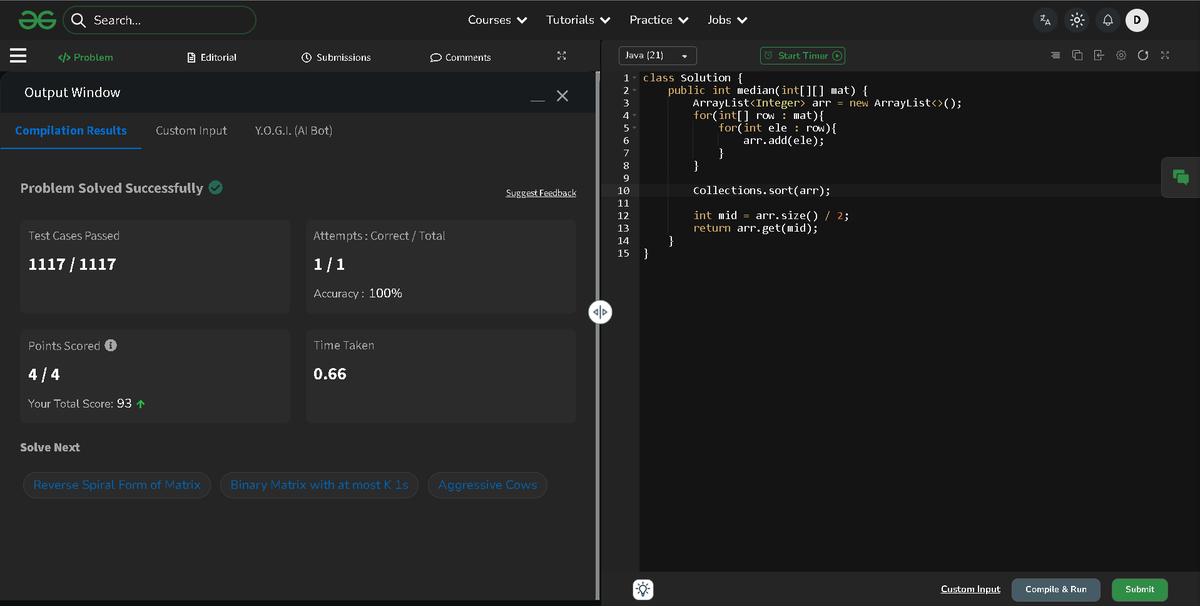
Task: Click the editor export arrow icon
Action: tap(1099, 55)
